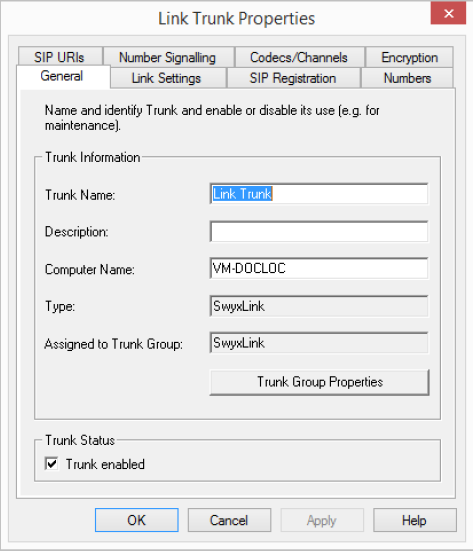
Task: Open the Link Settings tab
Action: point(167,78)
